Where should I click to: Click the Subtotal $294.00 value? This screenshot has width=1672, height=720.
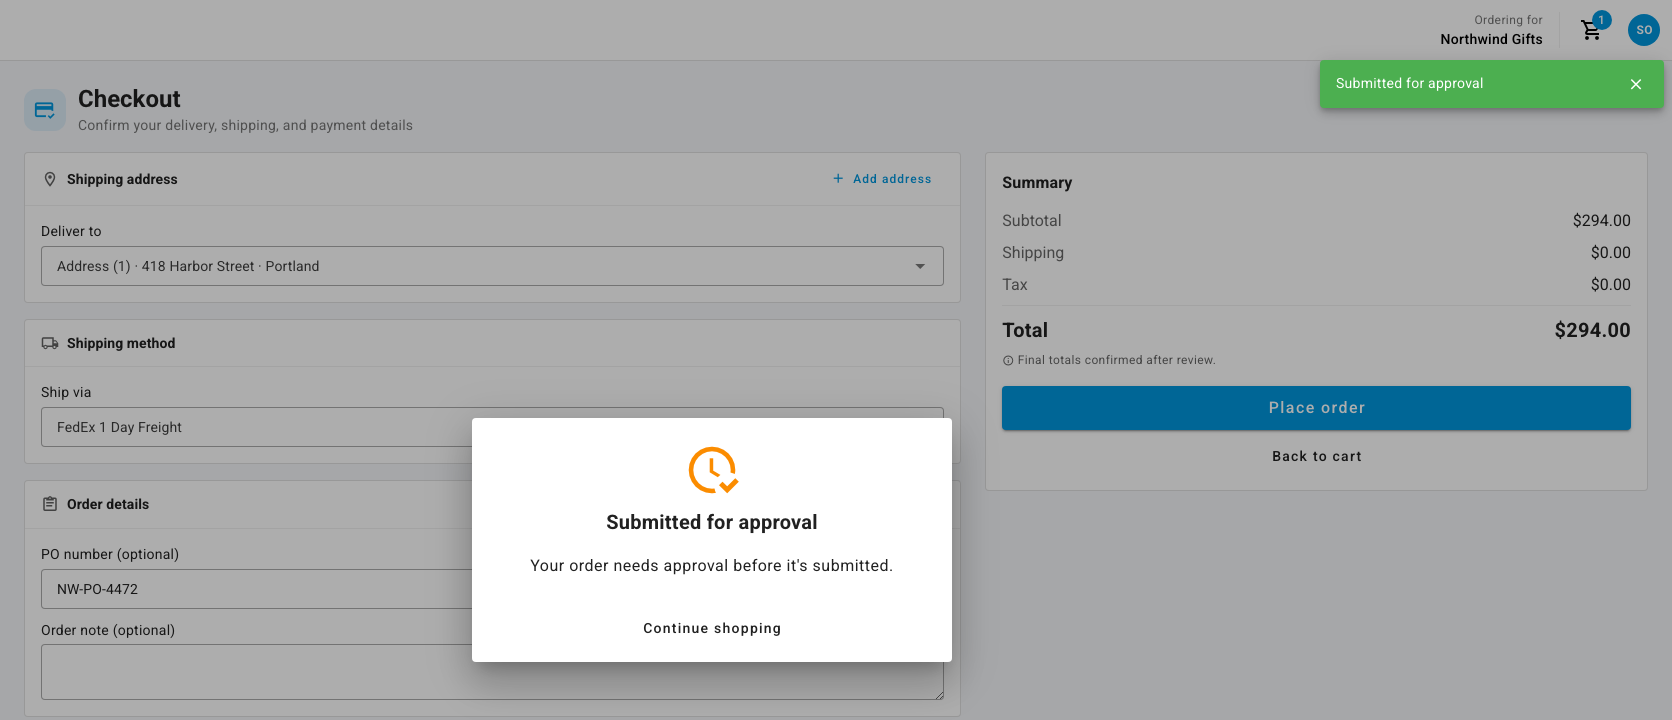click(x=1601, y=221)
